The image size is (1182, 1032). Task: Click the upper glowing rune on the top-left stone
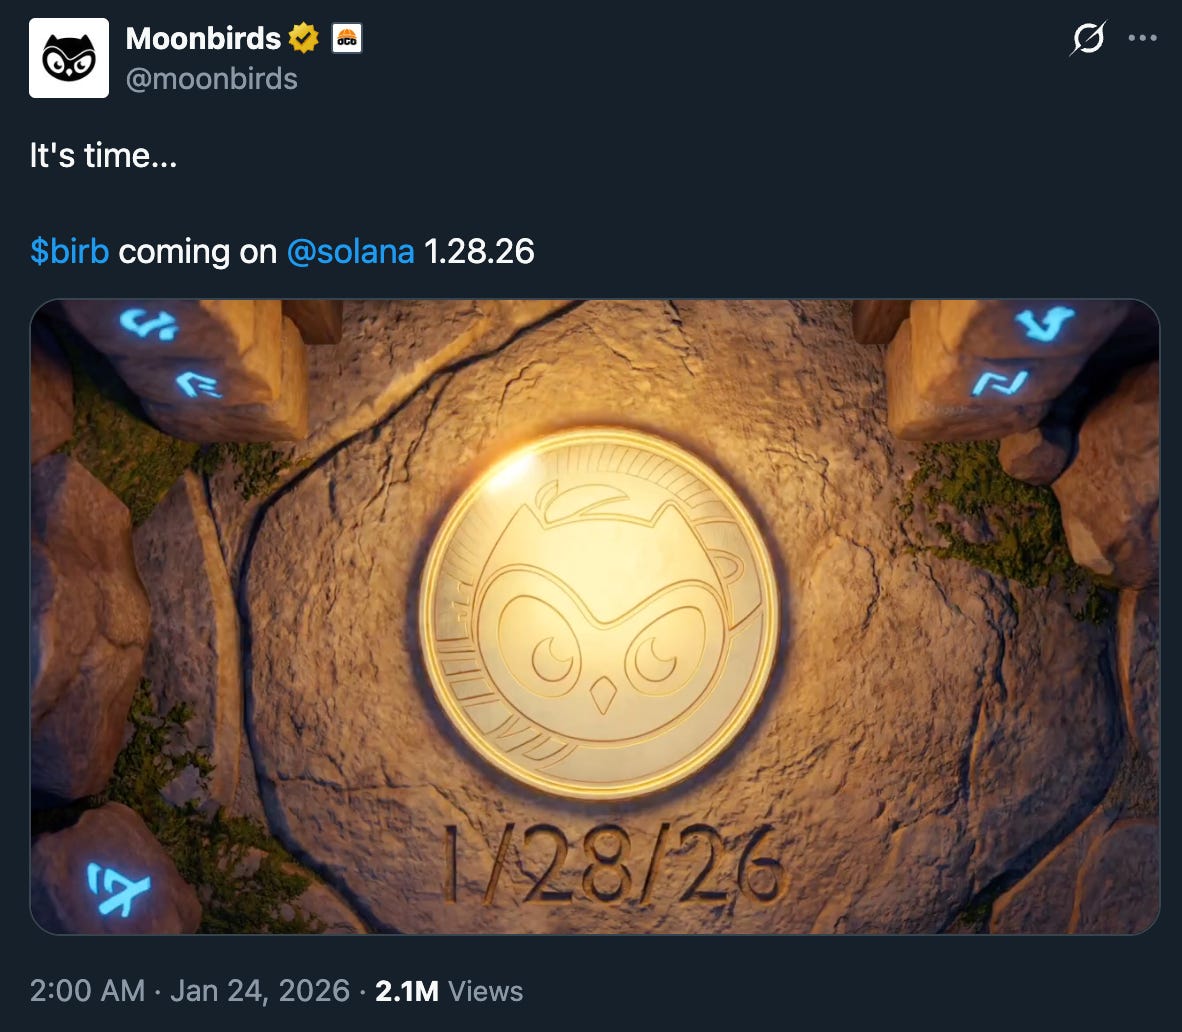pyautogui.click(x=149, y=323)
